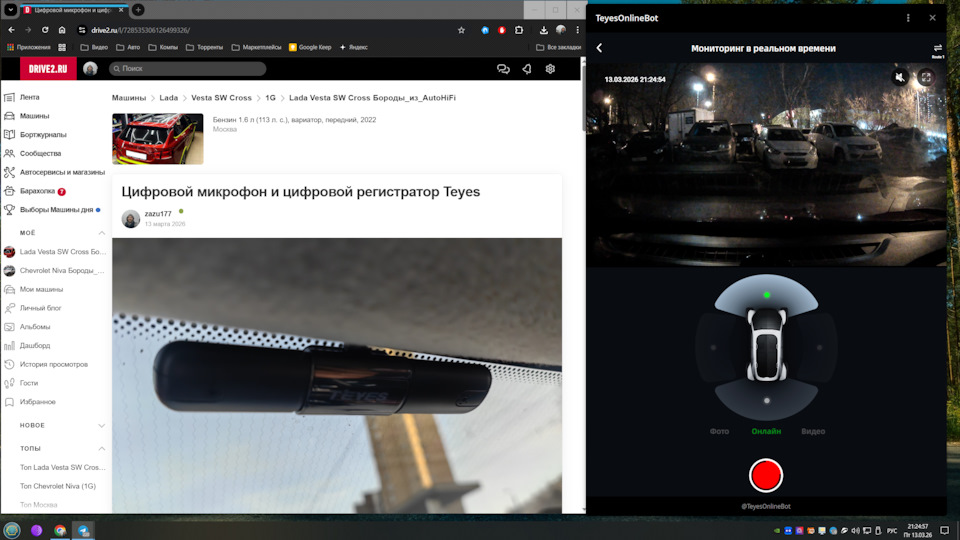
Task: Click the Lada breadcrumb
Action: [168, 98]
